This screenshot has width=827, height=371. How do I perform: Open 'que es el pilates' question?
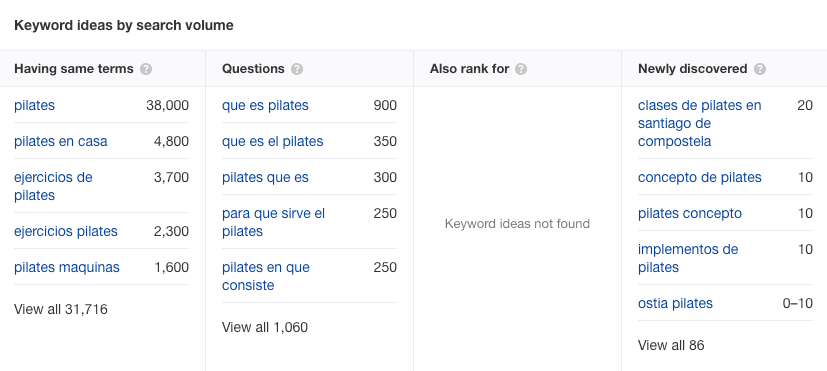pos(273,141)
